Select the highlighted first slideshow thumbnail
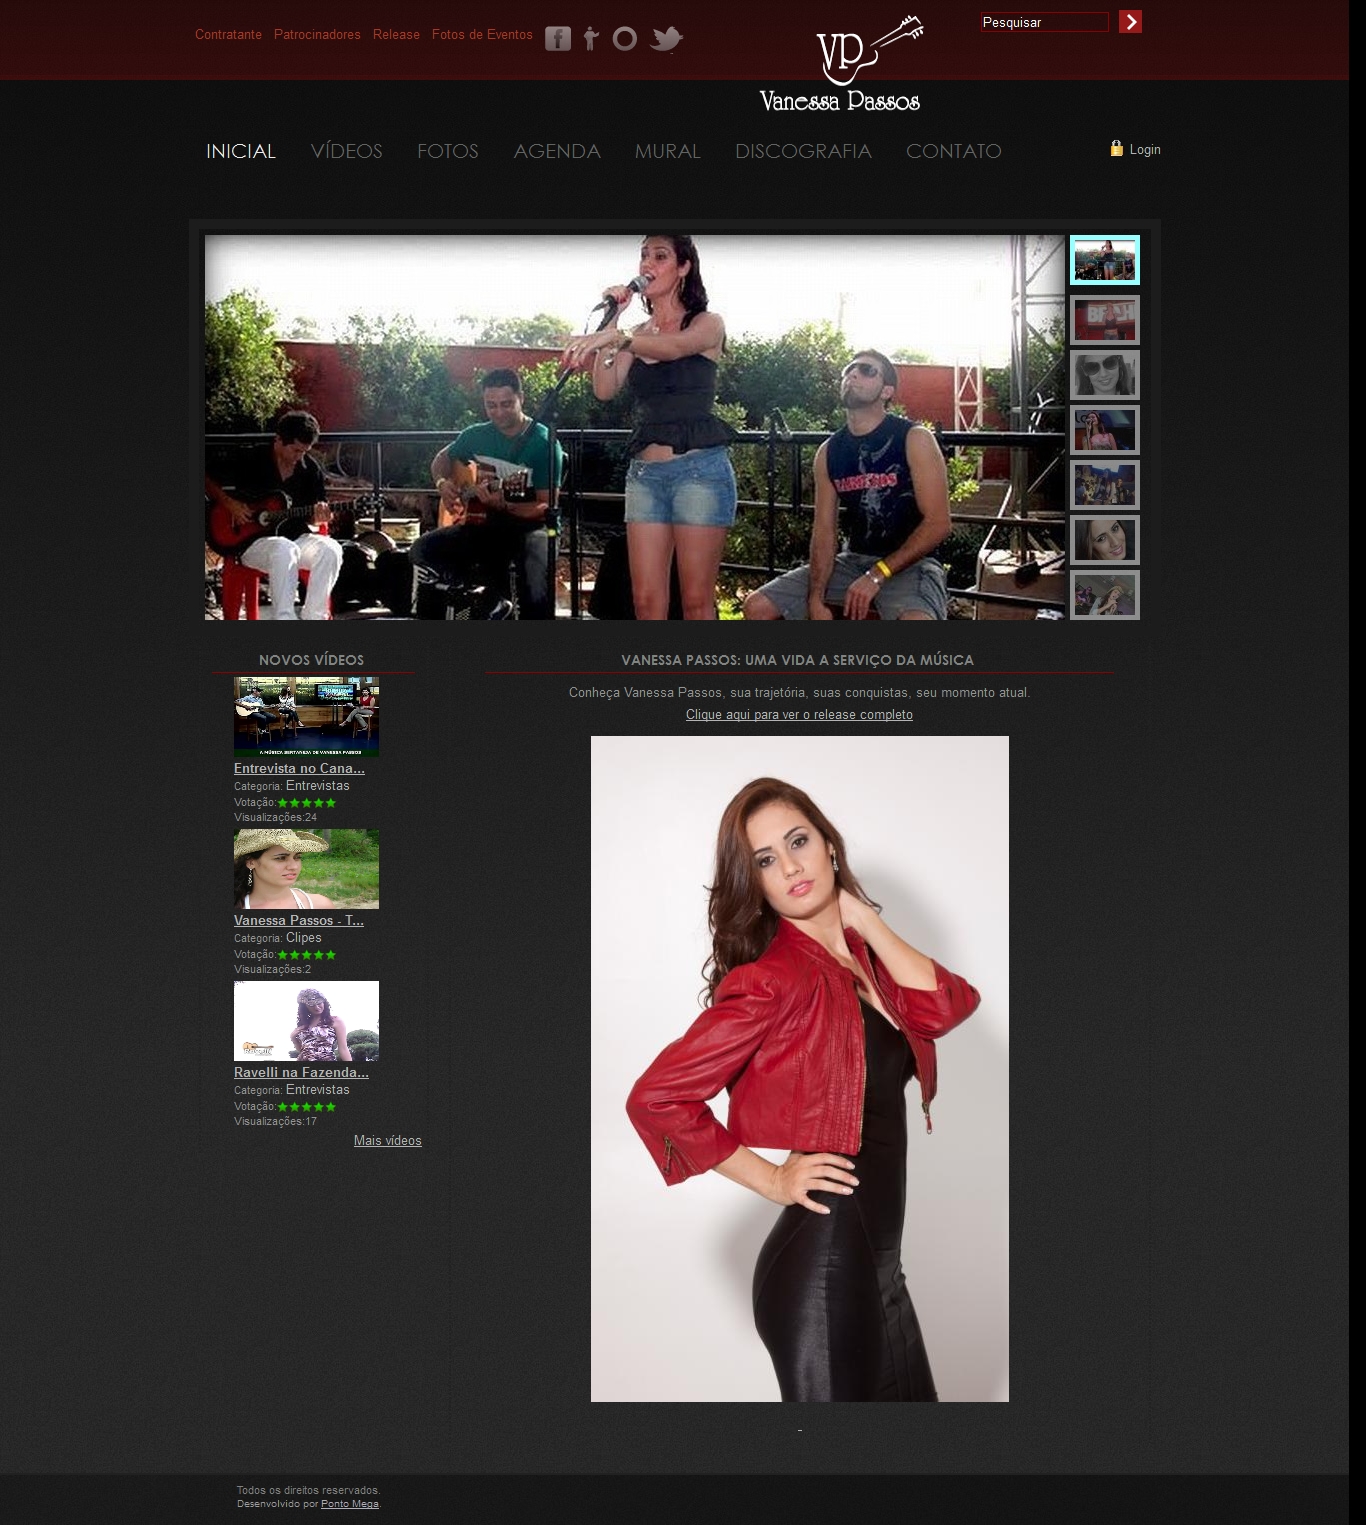The image size is (1366, 1525). coord(1104,260)
